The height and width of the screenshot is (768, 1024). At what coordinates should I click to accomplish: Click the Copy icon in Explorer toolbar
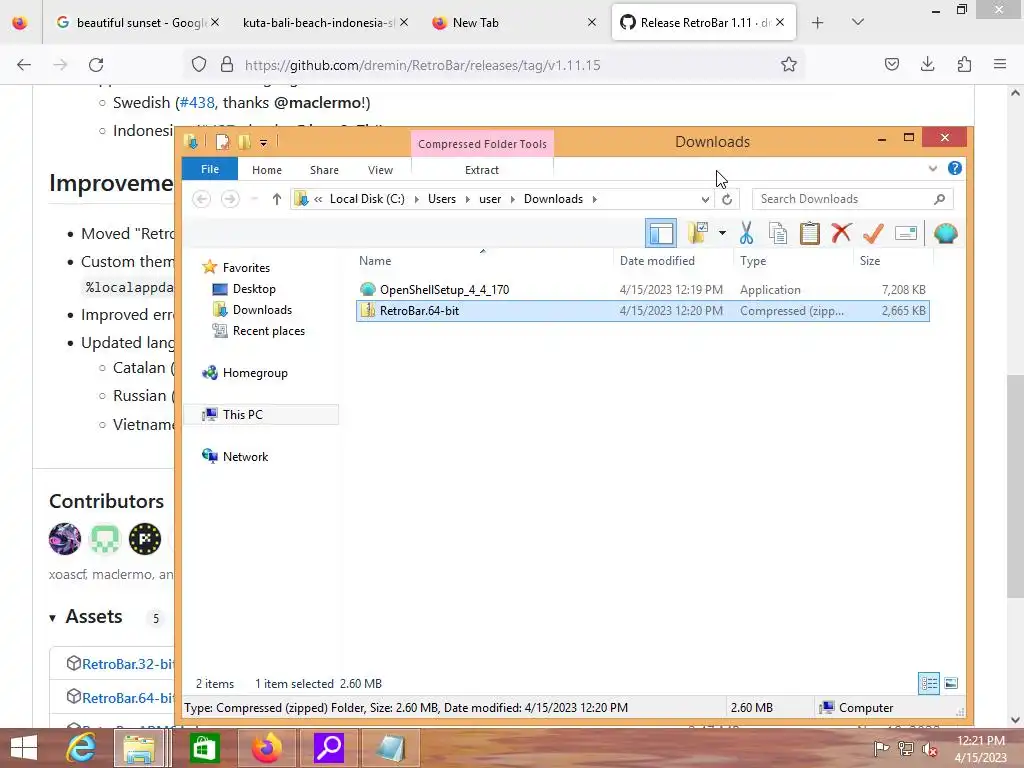point(778,233)
